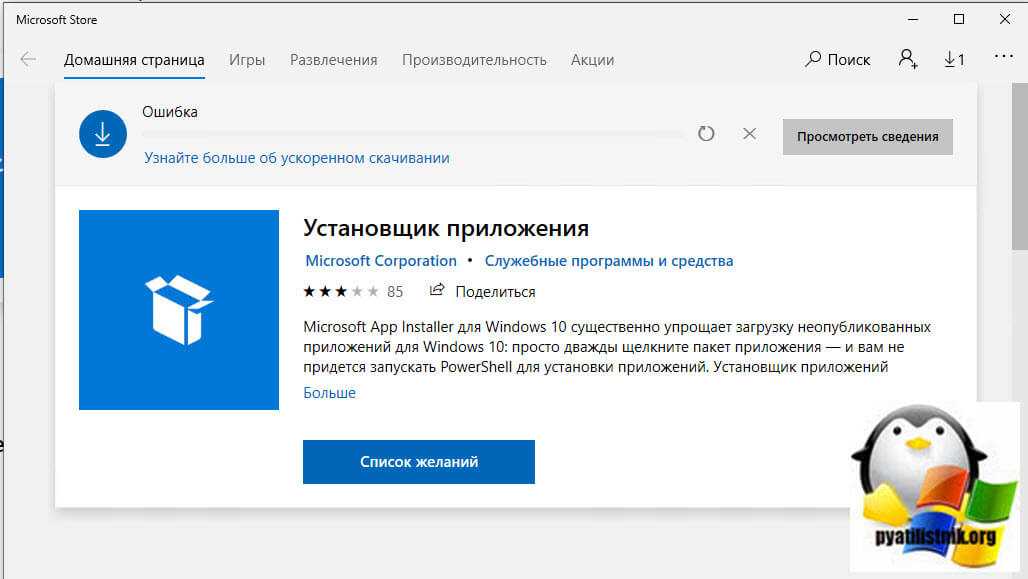
Task: Click the blue download arrow circle icon
Action: click(x=103, y=134)
